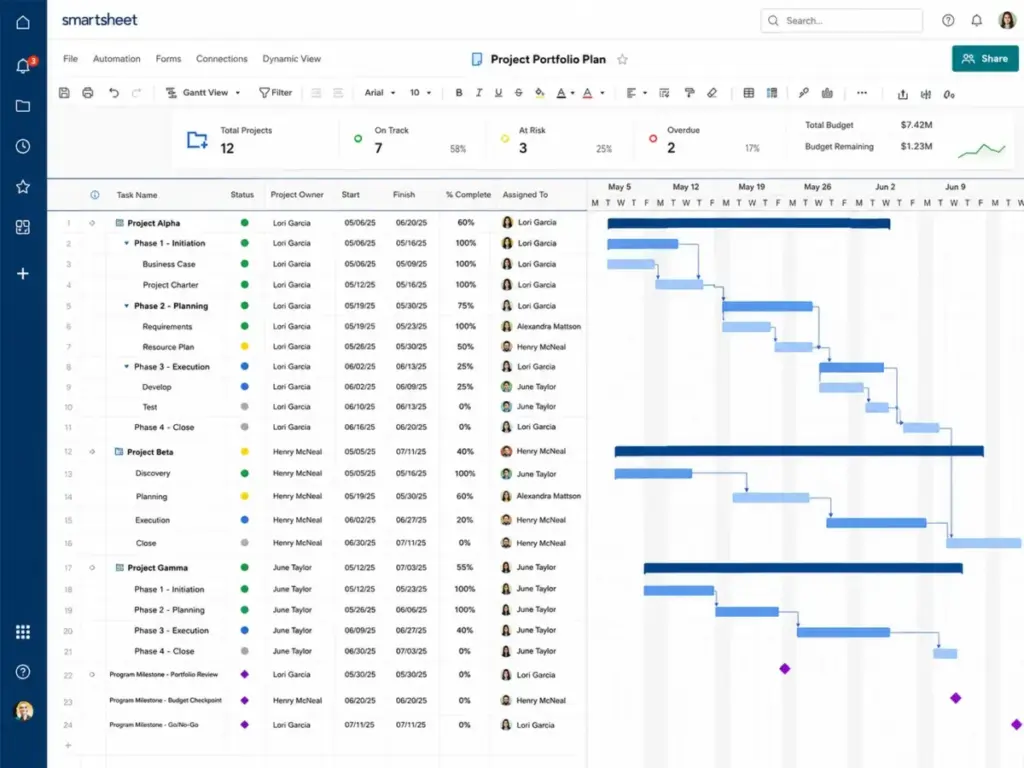The height and width of the screenshot is (768, 1024).
Task: Open the Gantt View dropdown
Action: click(x=203, y=93)
